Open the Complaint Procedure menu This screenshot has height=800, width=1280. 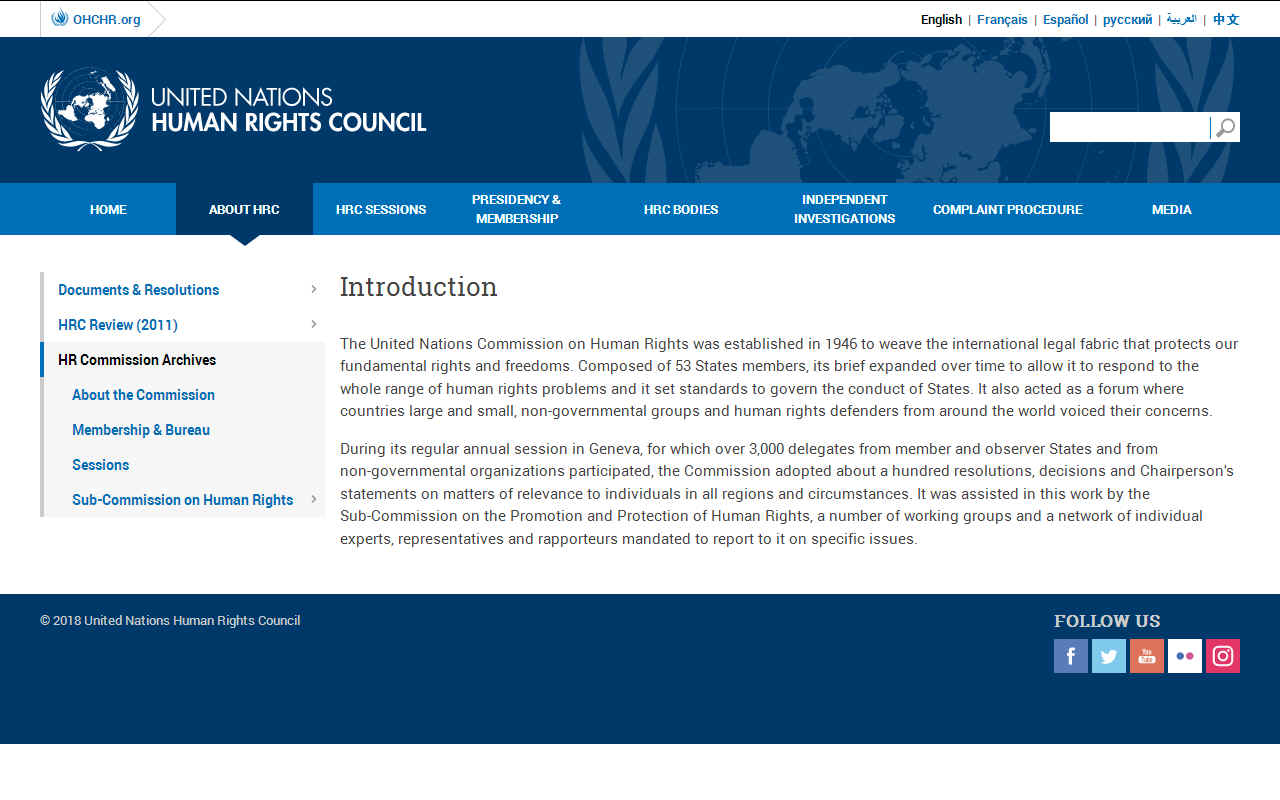1008,209
